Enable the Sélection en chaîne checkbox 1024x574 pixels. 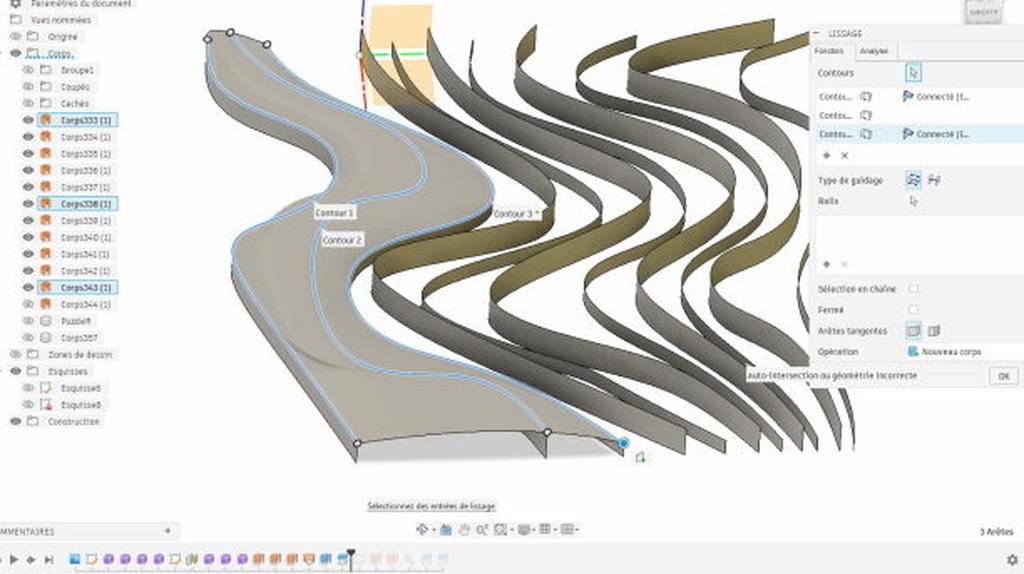913,289
